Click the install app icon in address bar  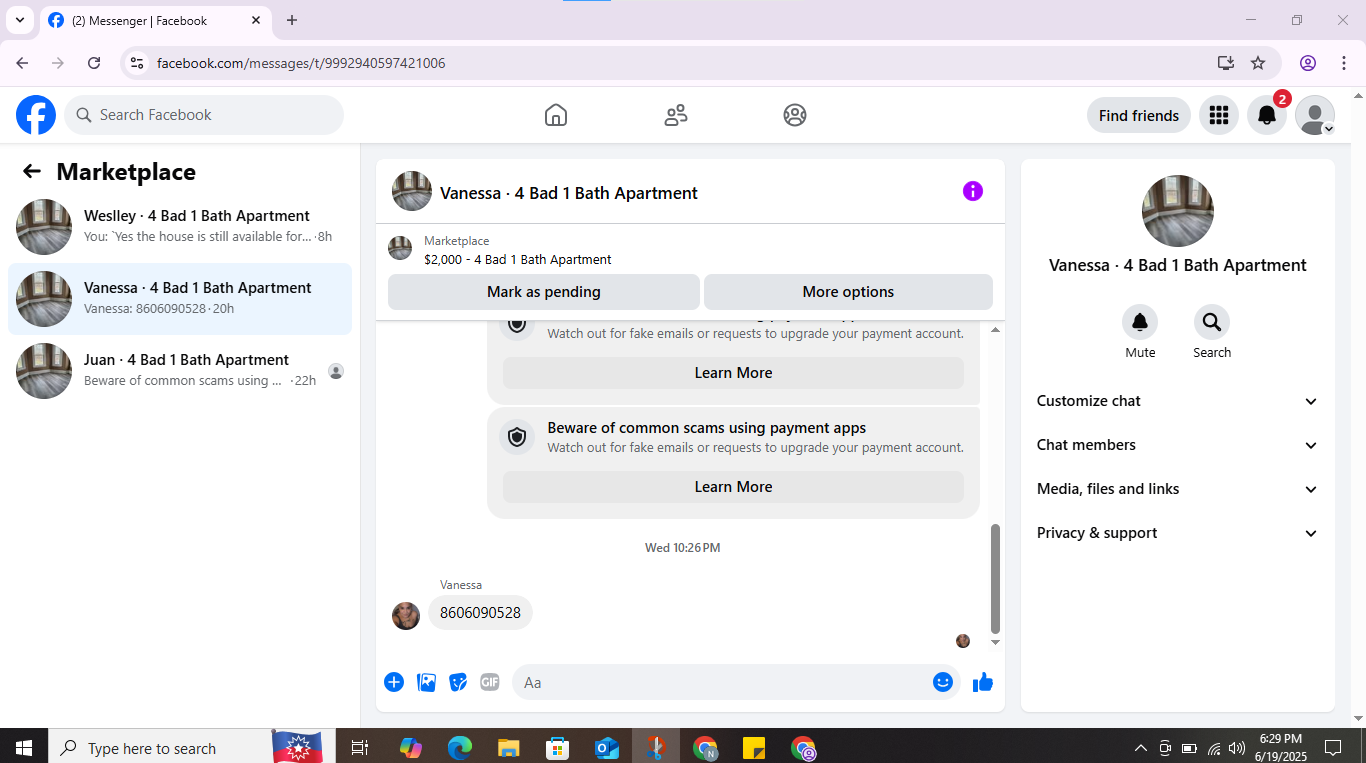click(x=1226, y=63)
